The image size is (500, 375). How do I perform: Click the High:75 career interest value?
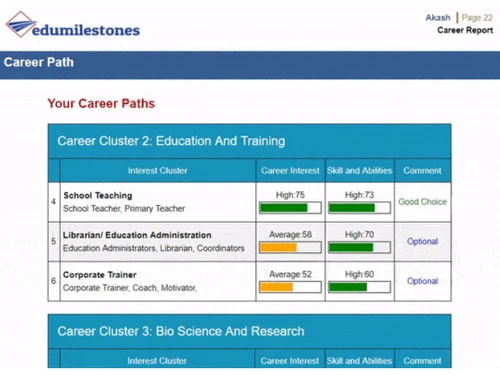[290, 195]
